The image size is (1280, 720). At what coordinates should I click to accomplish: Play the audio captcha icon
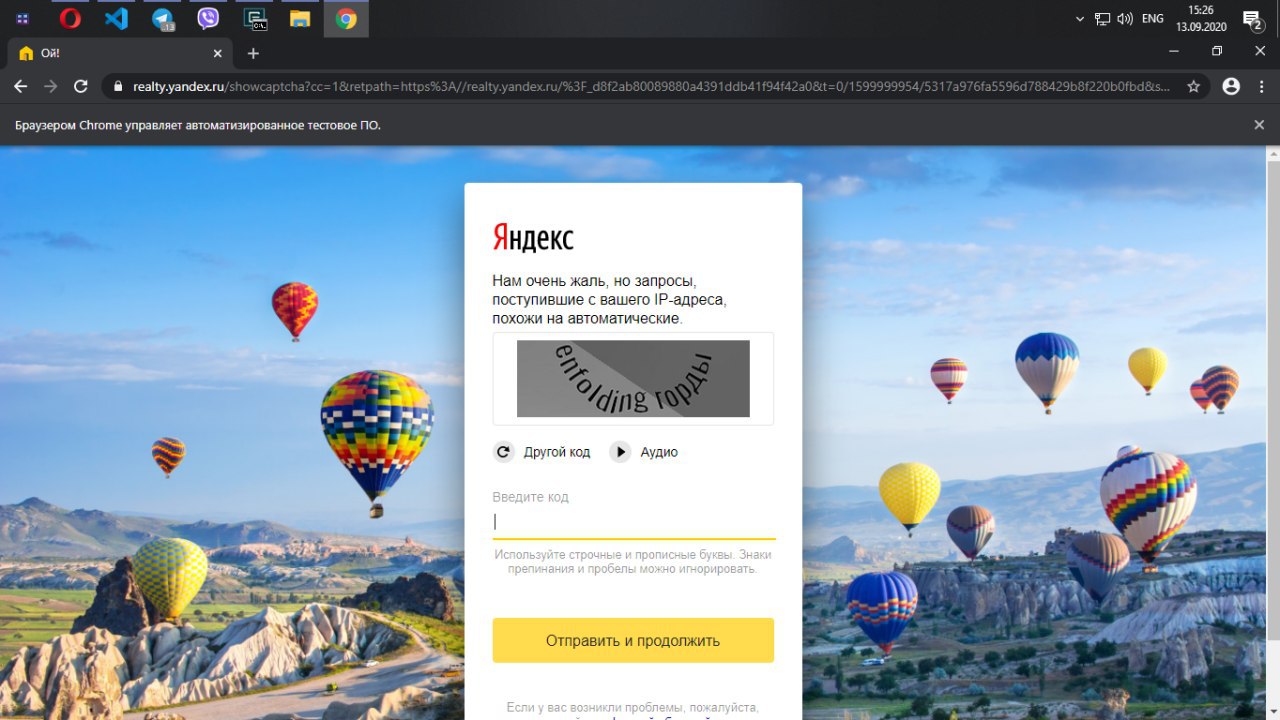point(621,452)
